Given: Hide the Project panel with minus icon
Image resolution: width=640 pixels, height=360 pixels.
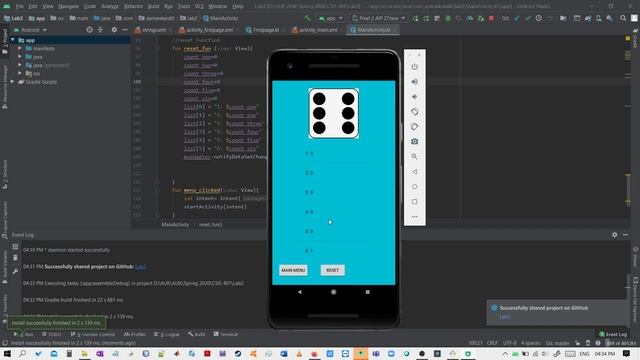Looking at the screenshot, I should 125,30.
